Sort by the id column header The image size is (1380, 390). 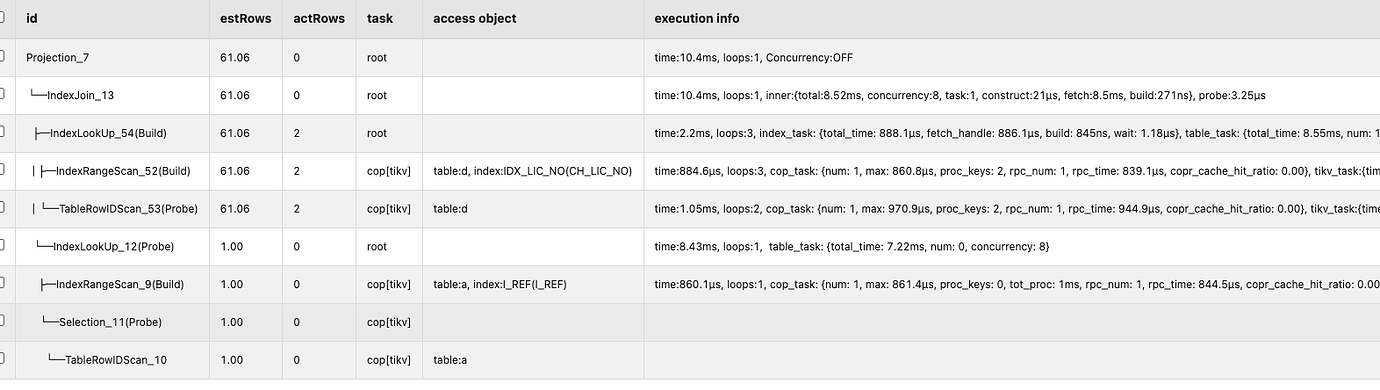point(31,19)
